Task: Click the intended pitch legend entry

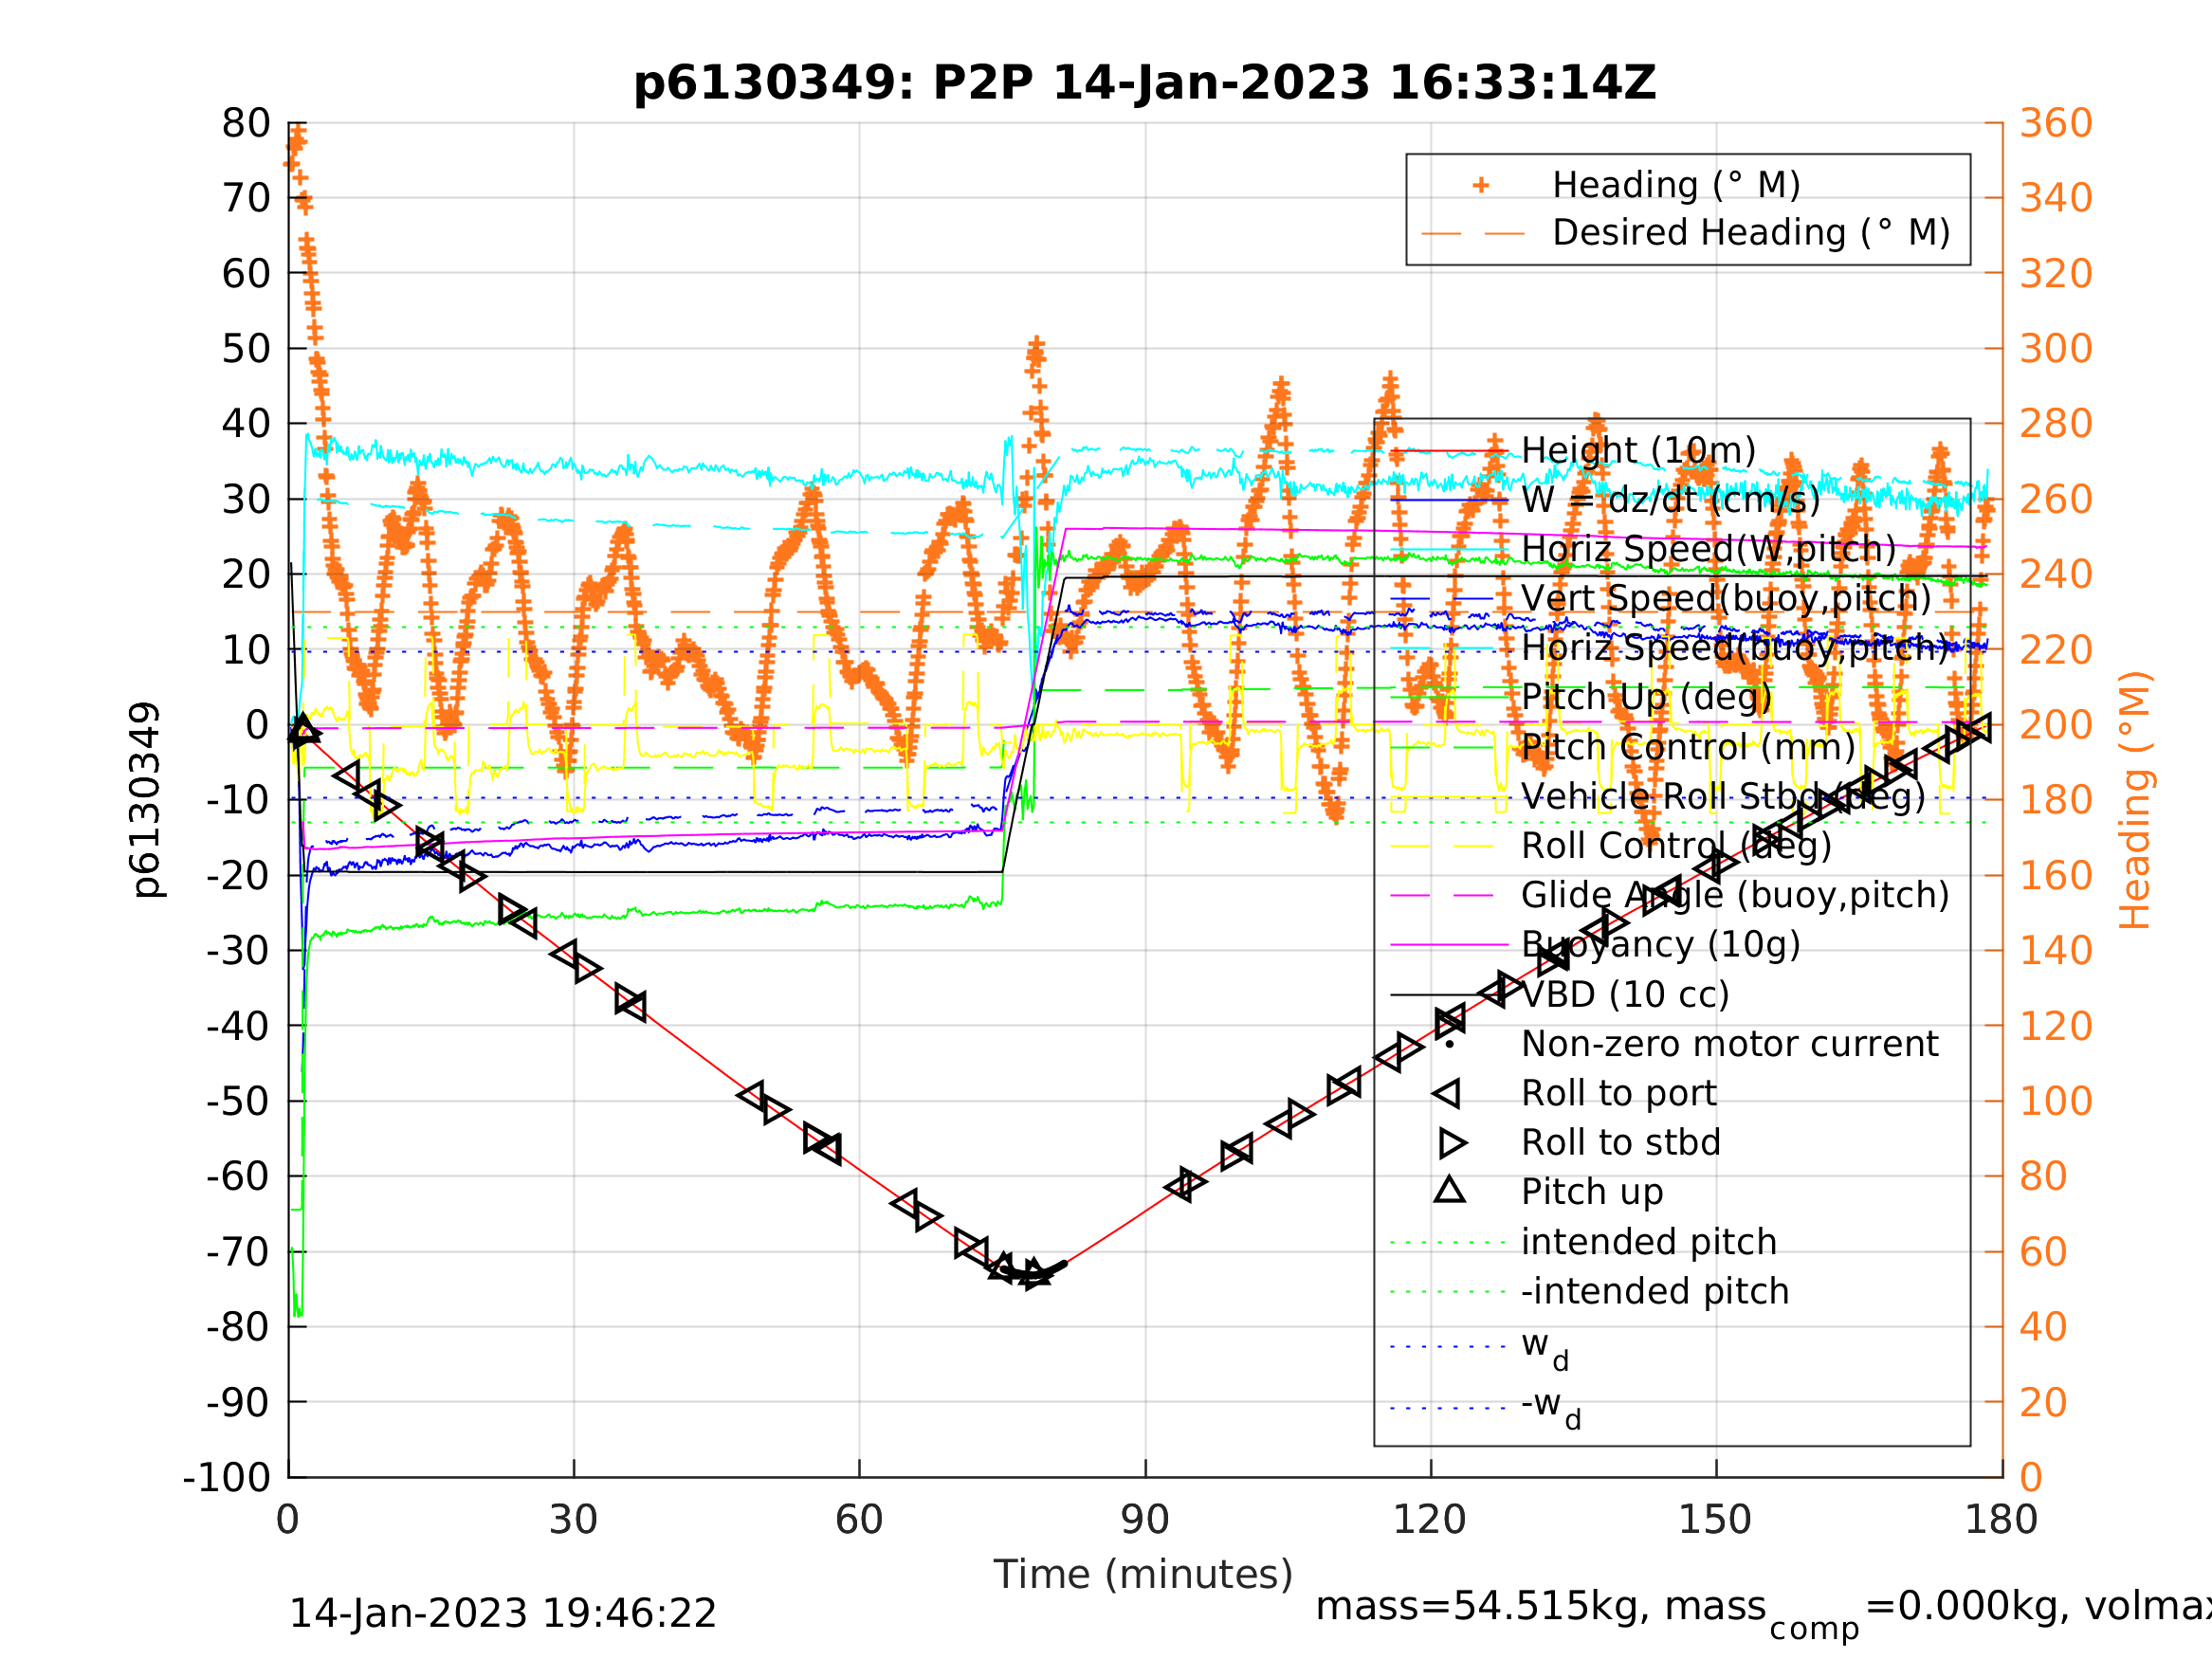Action: click(x=1648, y=1242)
